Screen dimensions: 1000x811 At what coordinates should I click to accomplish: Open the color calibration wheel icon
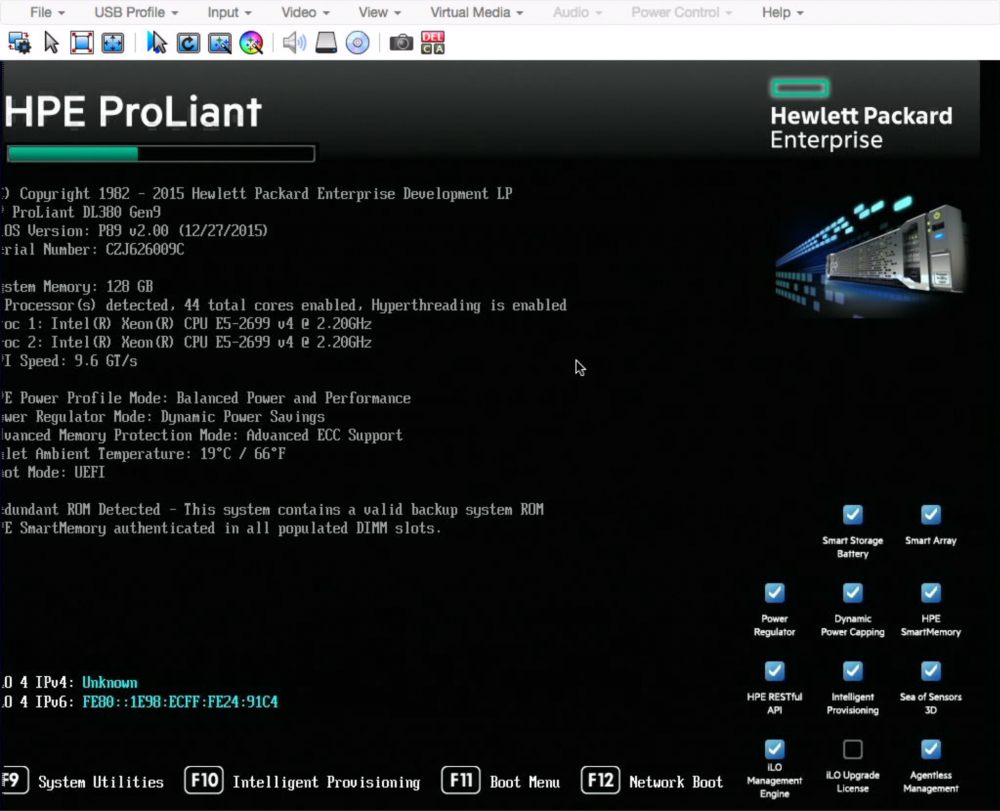(x=251, y=43)
